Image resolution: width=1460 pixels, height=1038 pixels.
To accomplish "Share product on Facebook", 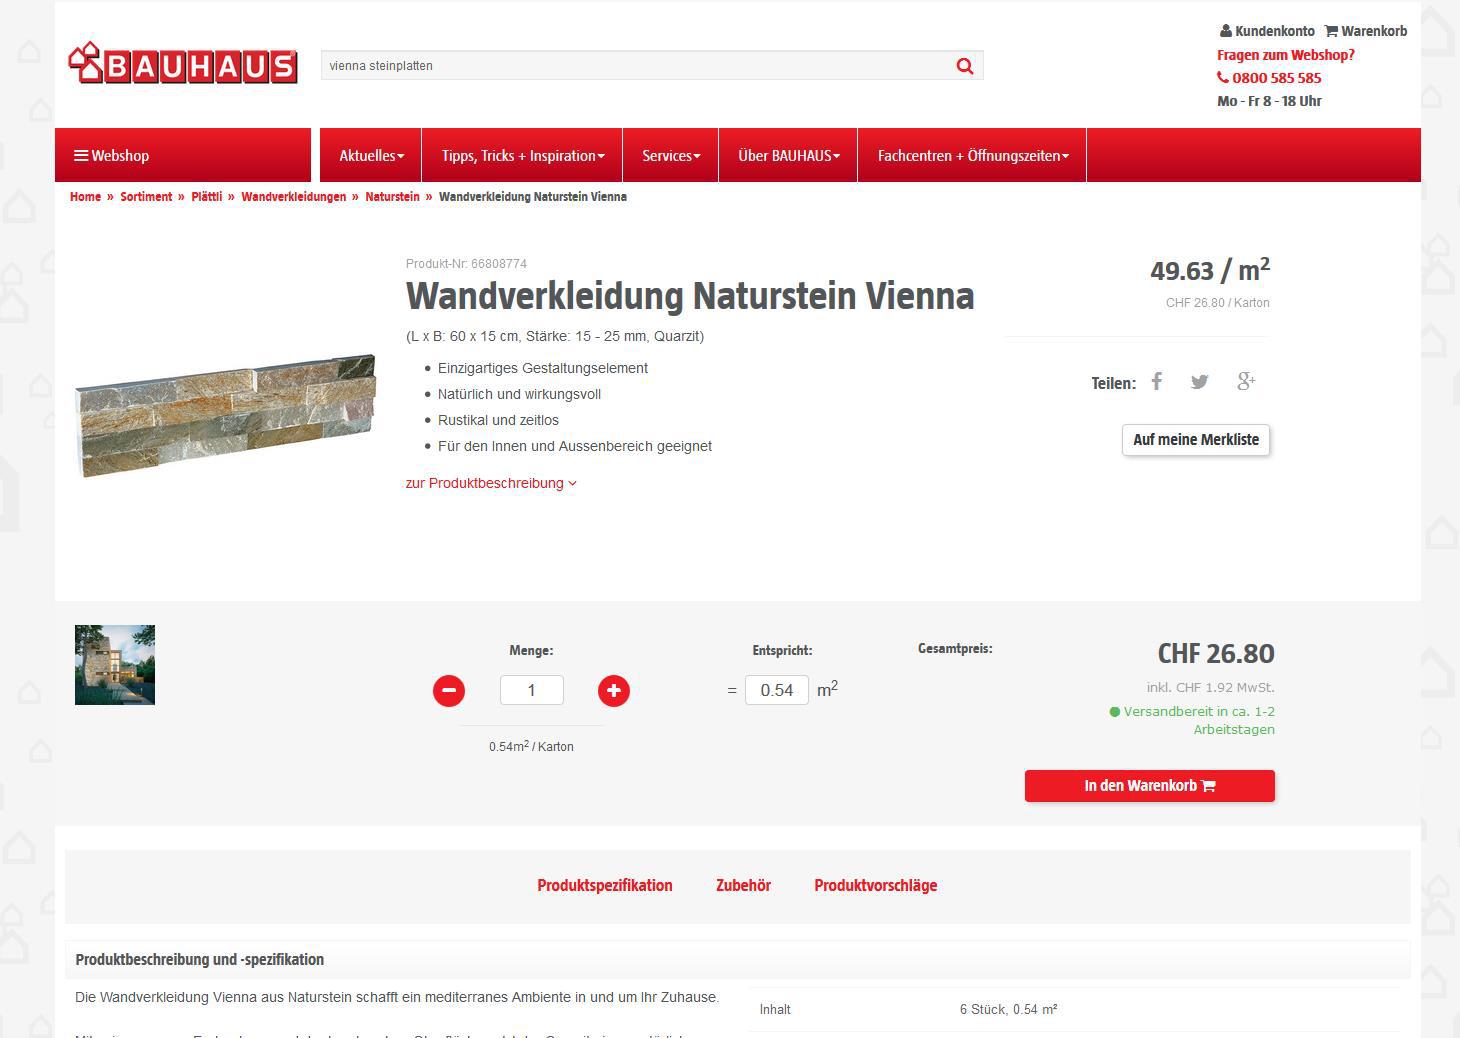I will coord(1157,381).
